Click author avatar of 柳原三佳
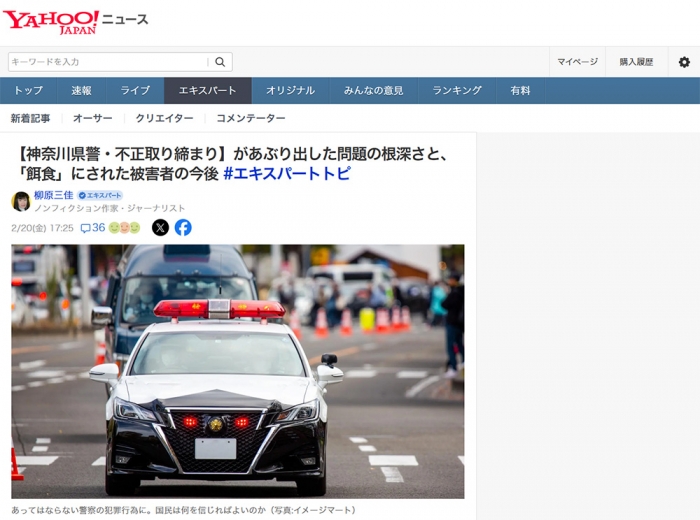Screen dimensions: 700x520 pos(21,201)
